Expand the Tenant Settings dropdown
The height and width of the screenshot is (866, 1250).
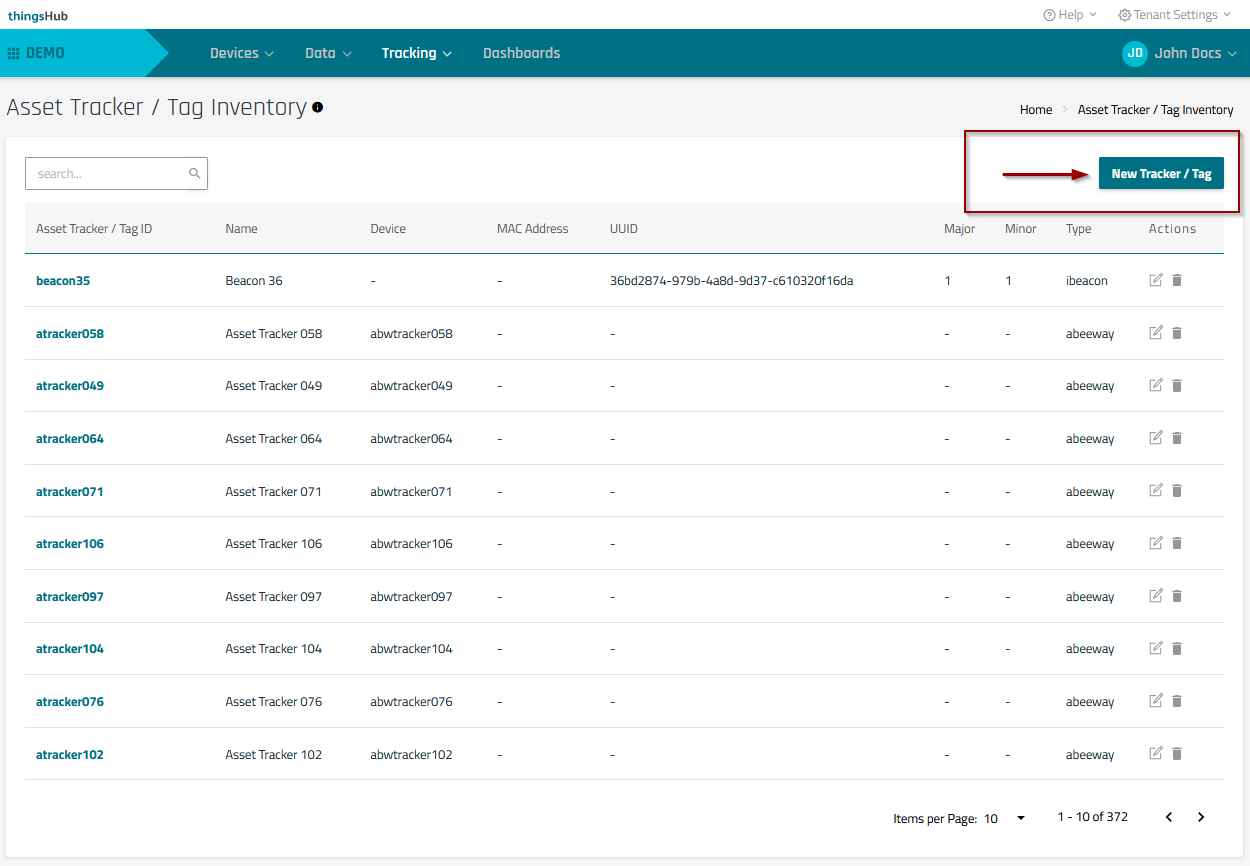[x=1174, y=15]
